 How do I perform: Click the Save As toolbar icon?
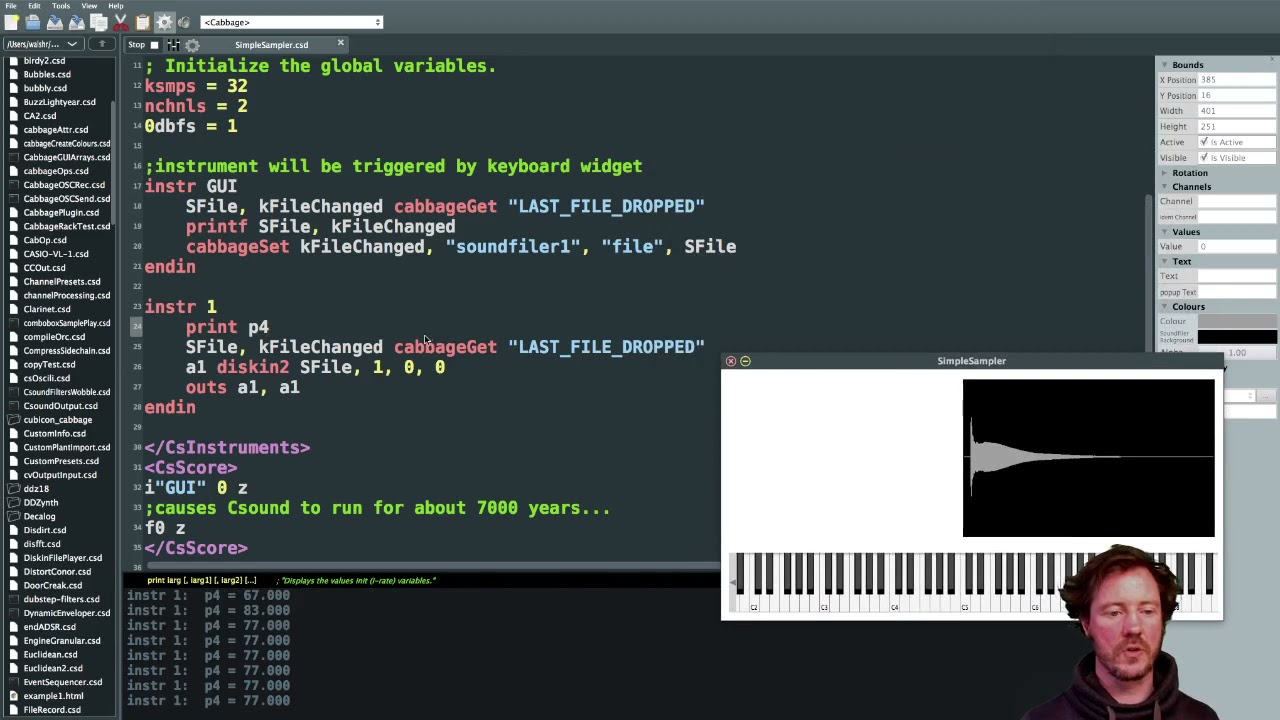[77, 22]
